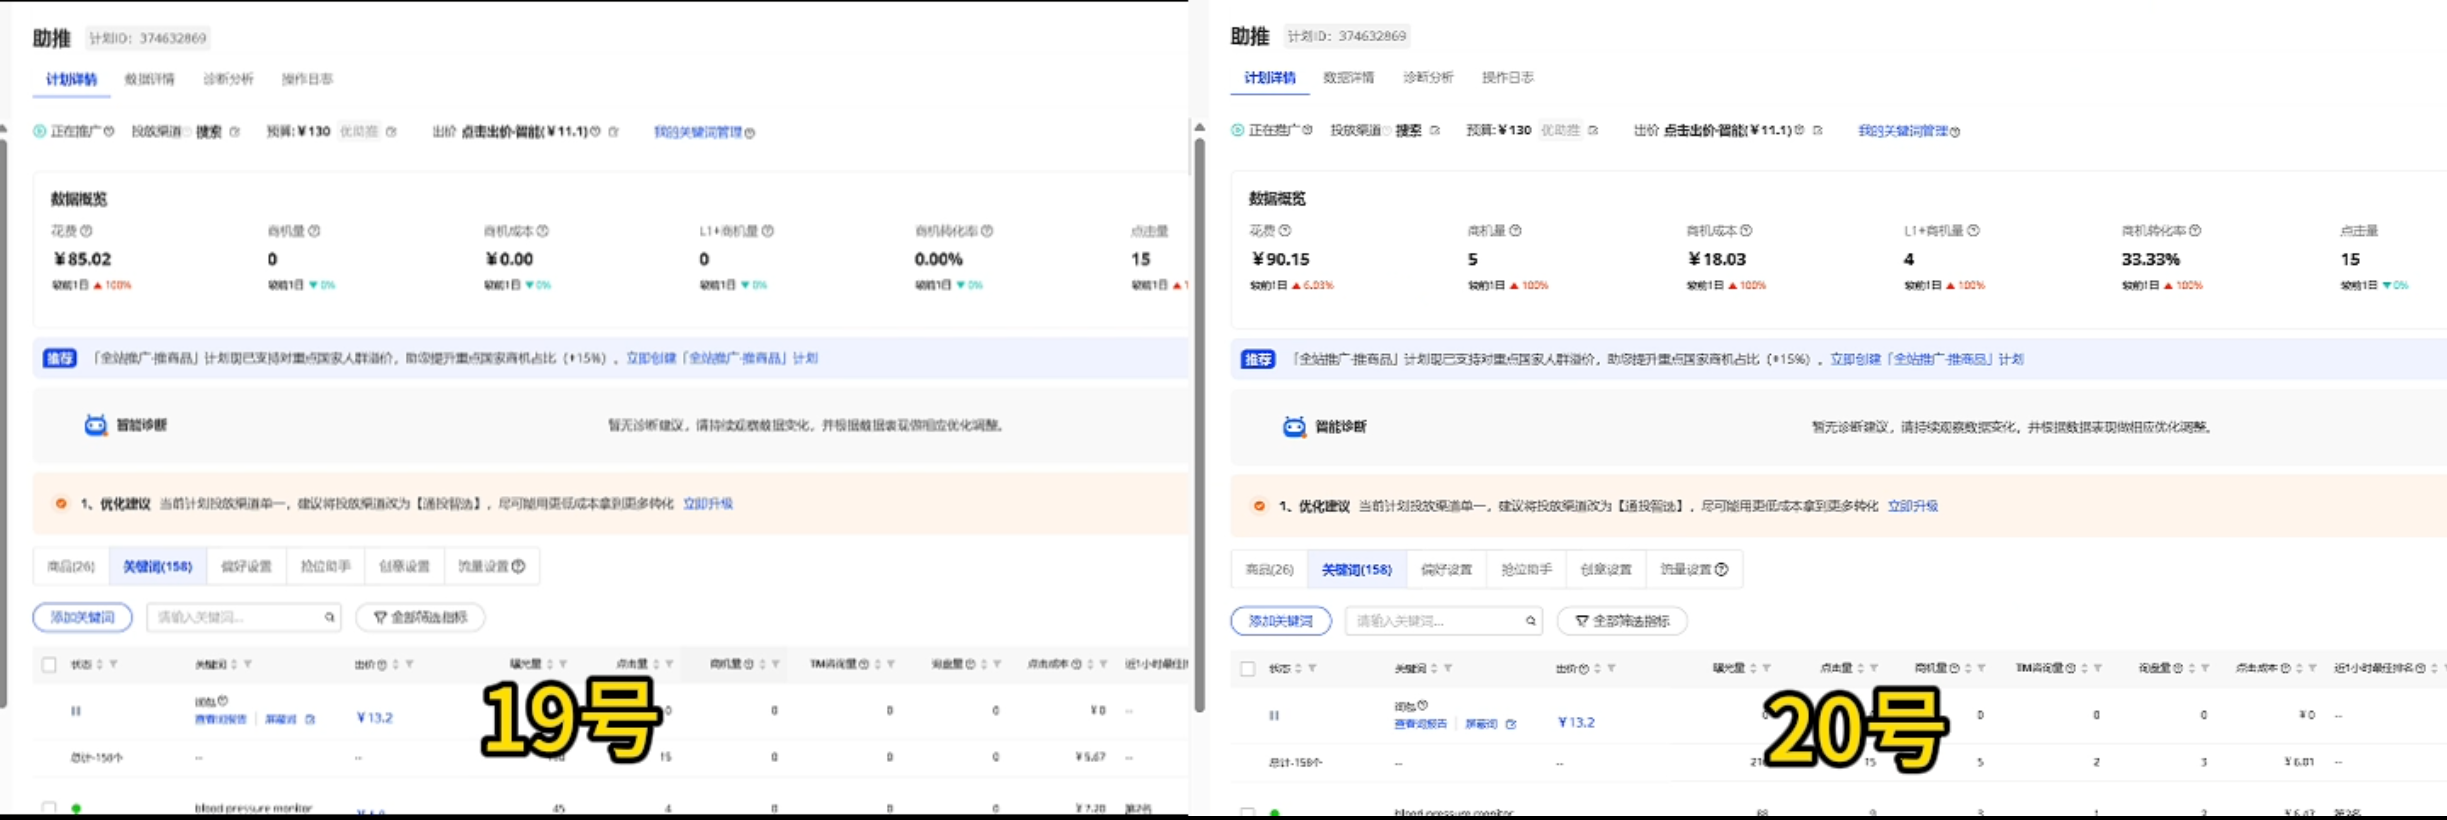This screenshot has width=2447, height=820.
Task: Tick blood pressure monitor row checkbox in 19号
Action: [49, 808]
